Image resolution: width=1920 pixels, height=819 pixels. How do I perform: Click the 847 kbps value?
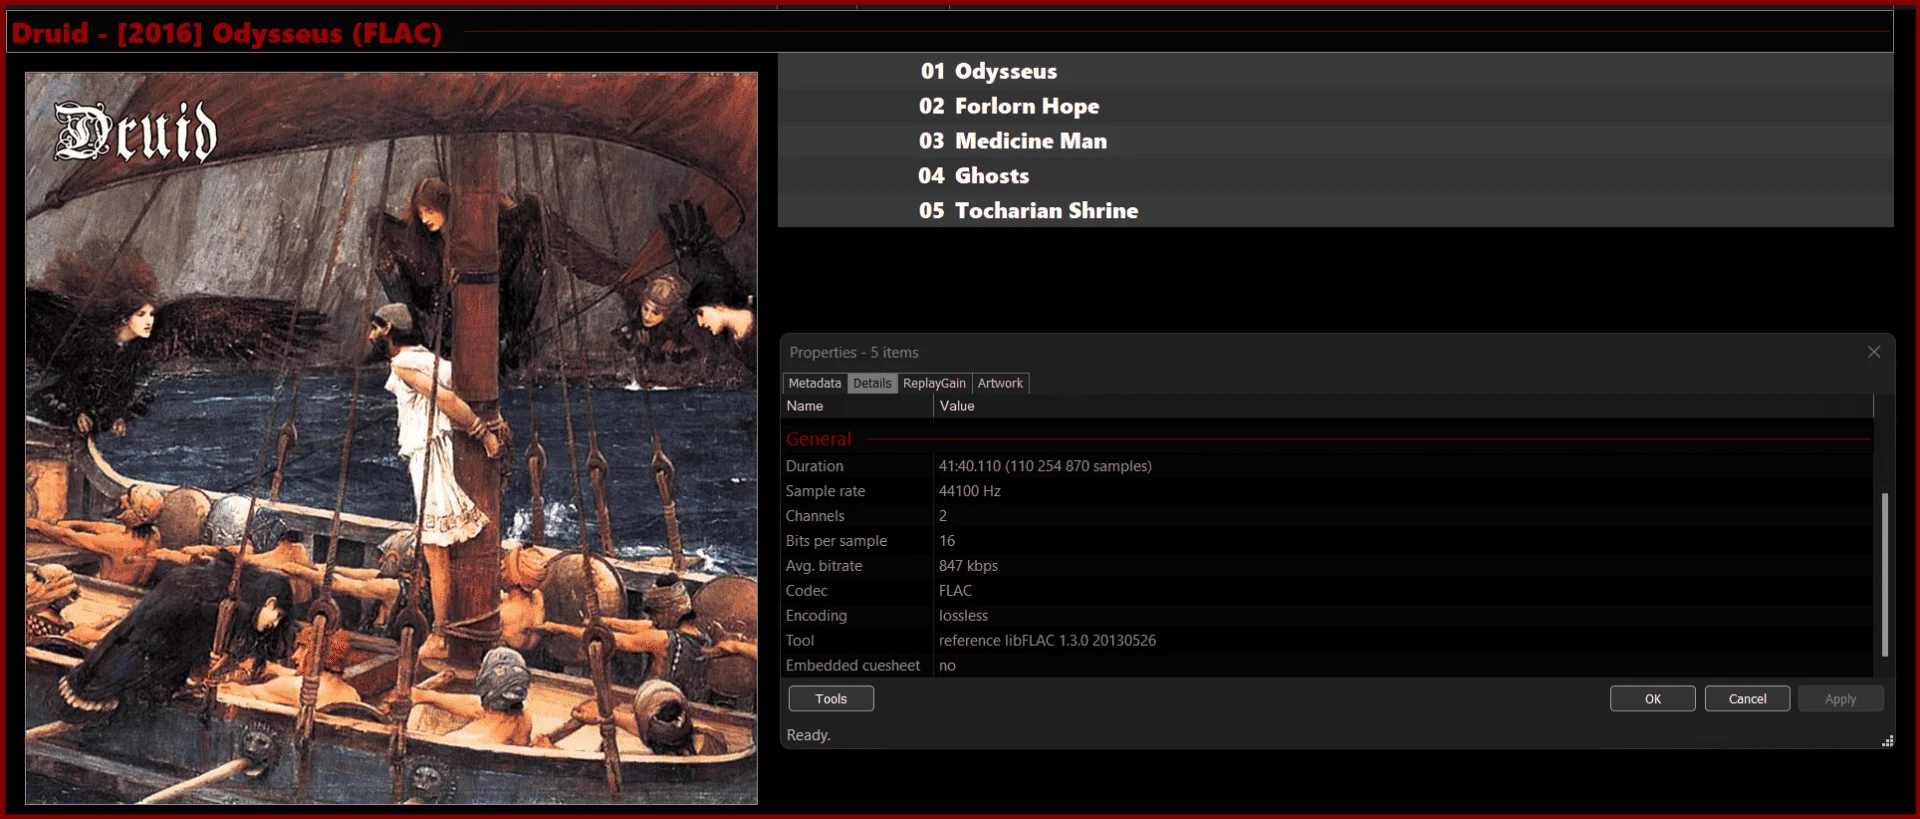click(x=968, y=566)
